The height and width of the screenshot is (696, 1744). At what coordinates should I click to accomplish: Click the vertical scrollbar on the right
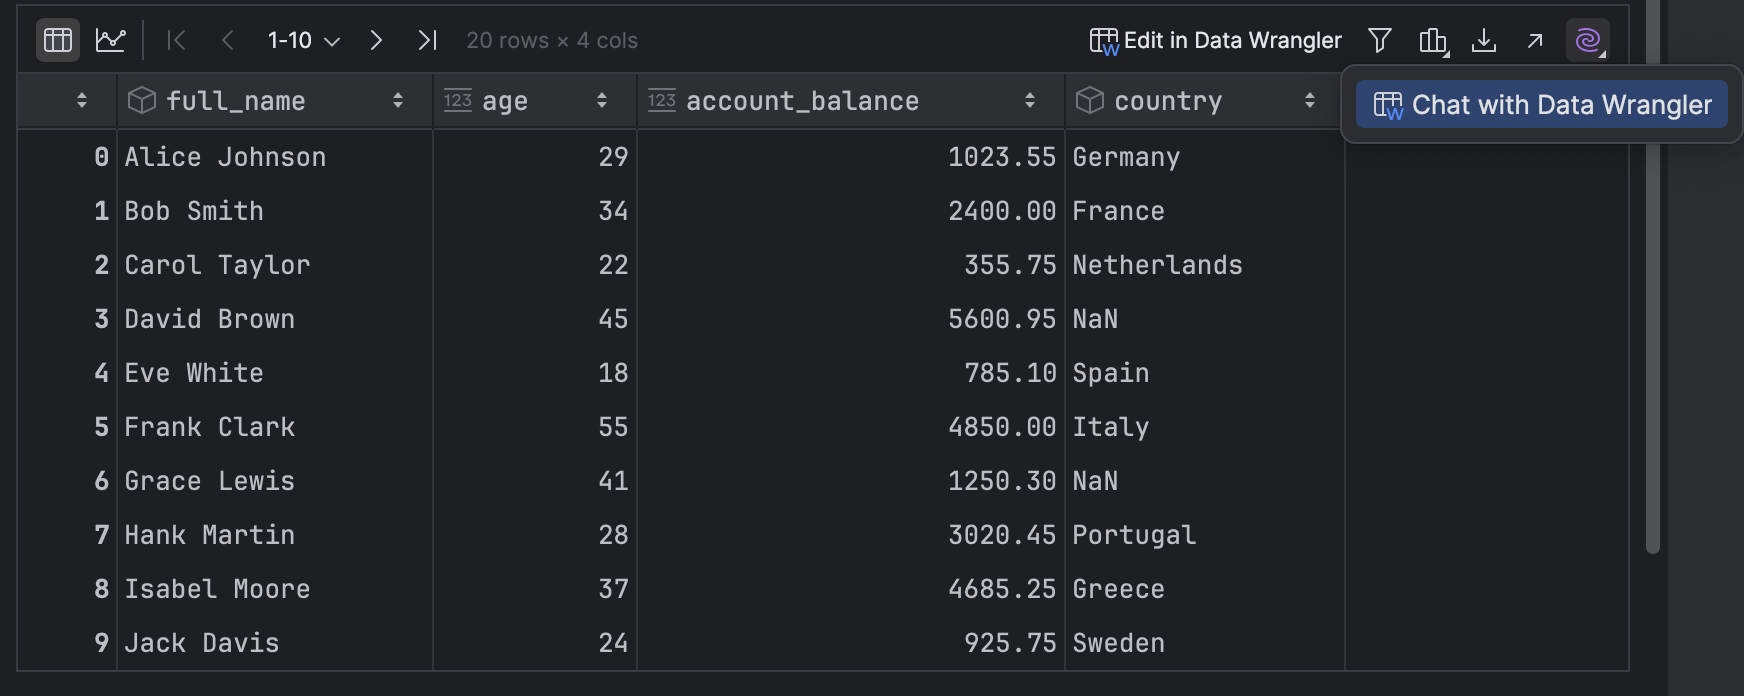[1653, 300]
